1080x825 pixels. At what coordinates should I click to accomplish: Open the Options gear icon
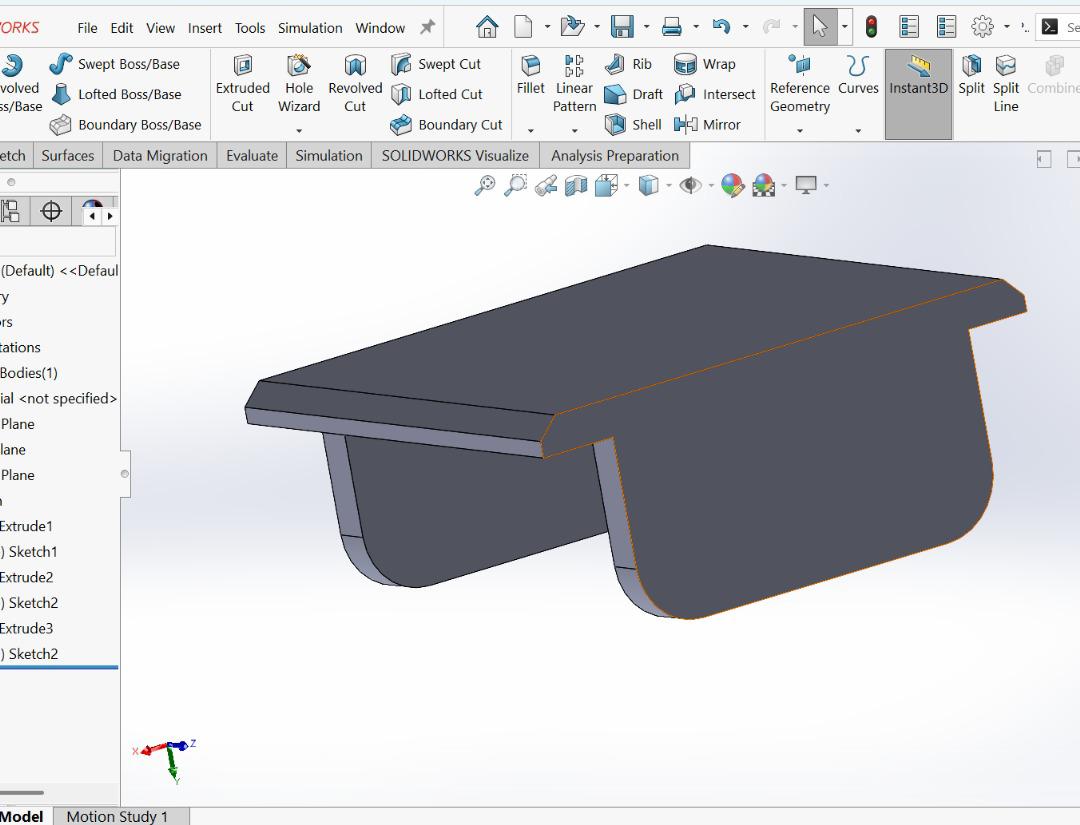982,28
